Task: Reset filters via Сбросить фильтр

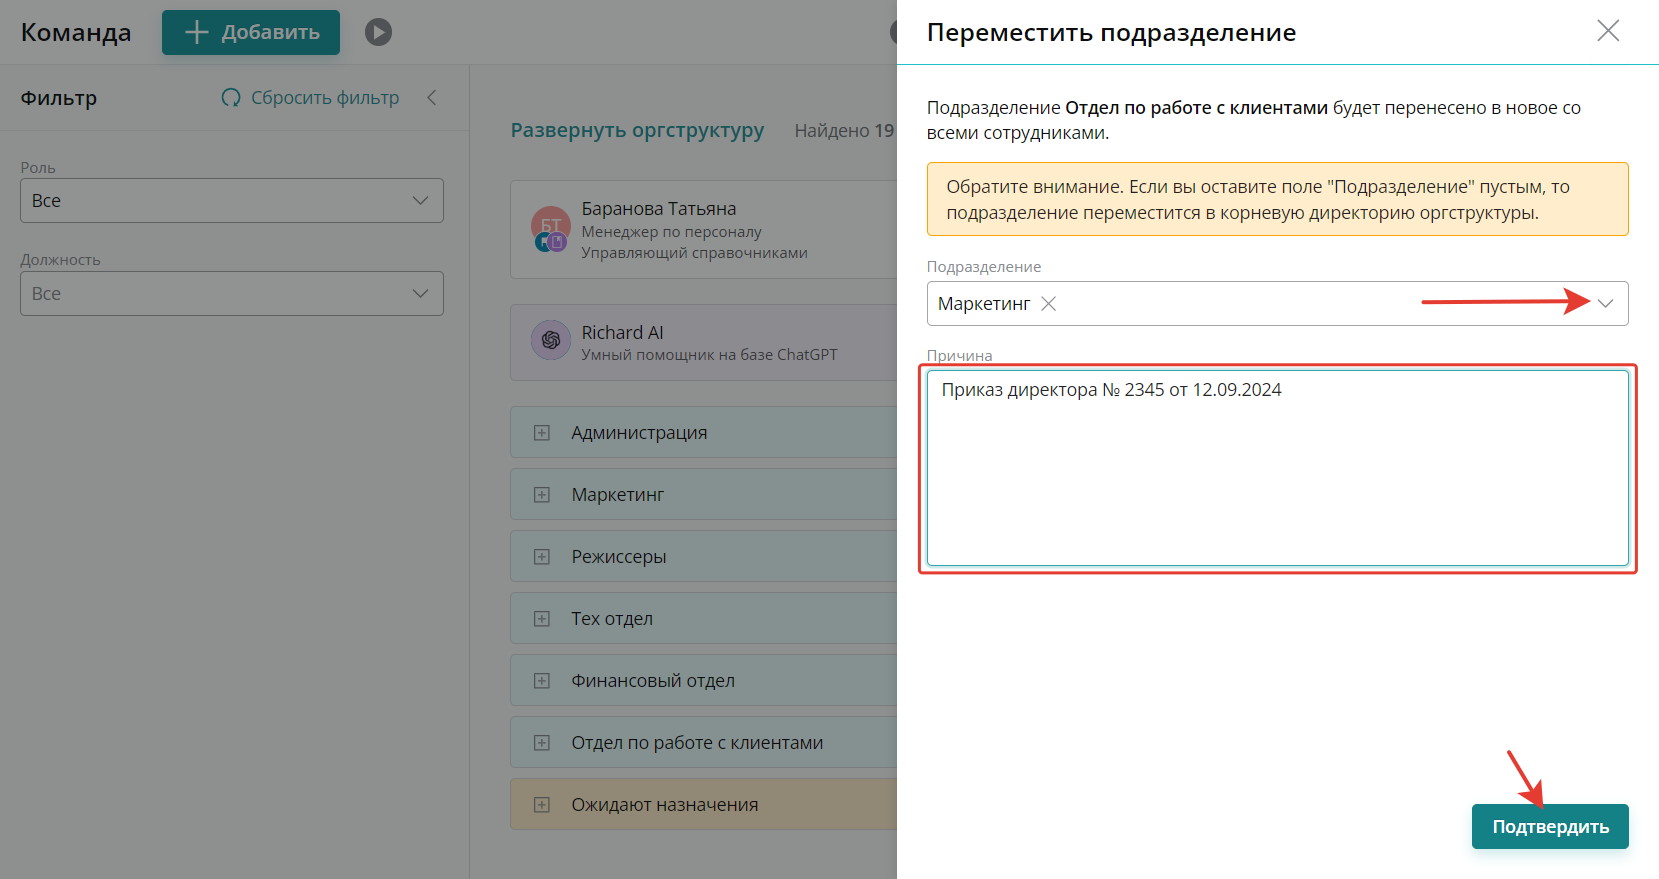Action: pos(310,98)
